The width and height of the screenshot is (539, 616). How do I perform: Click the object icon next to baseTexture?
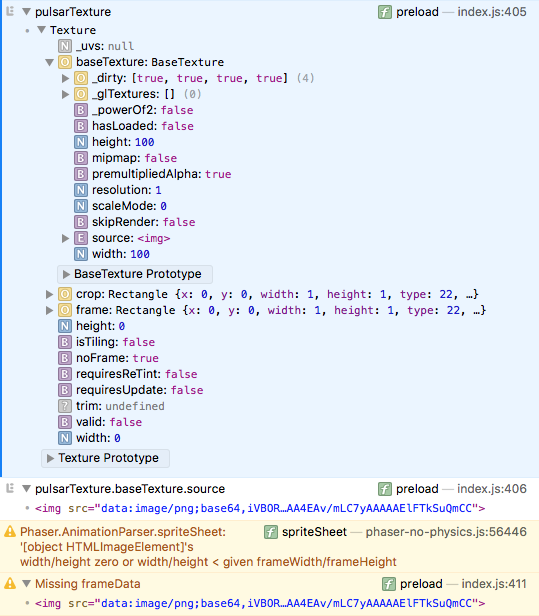click(x=65, y=62)
